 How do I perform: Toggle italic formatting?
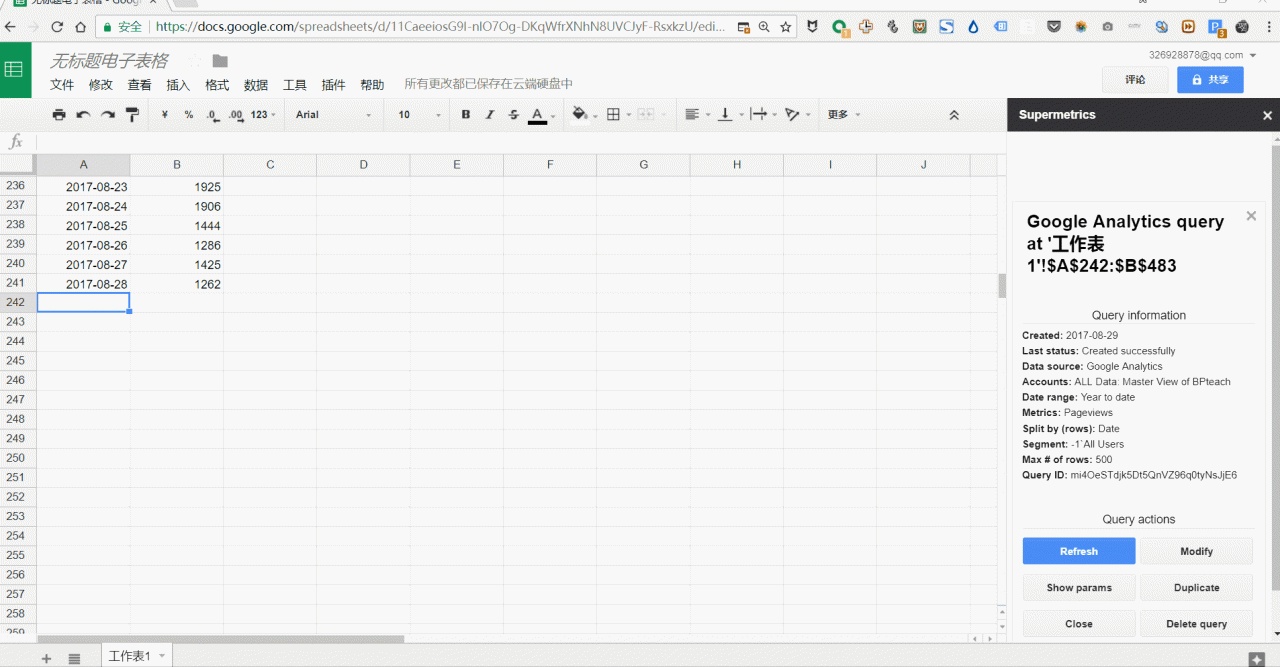pyautogui.click(x=490, y=115)
